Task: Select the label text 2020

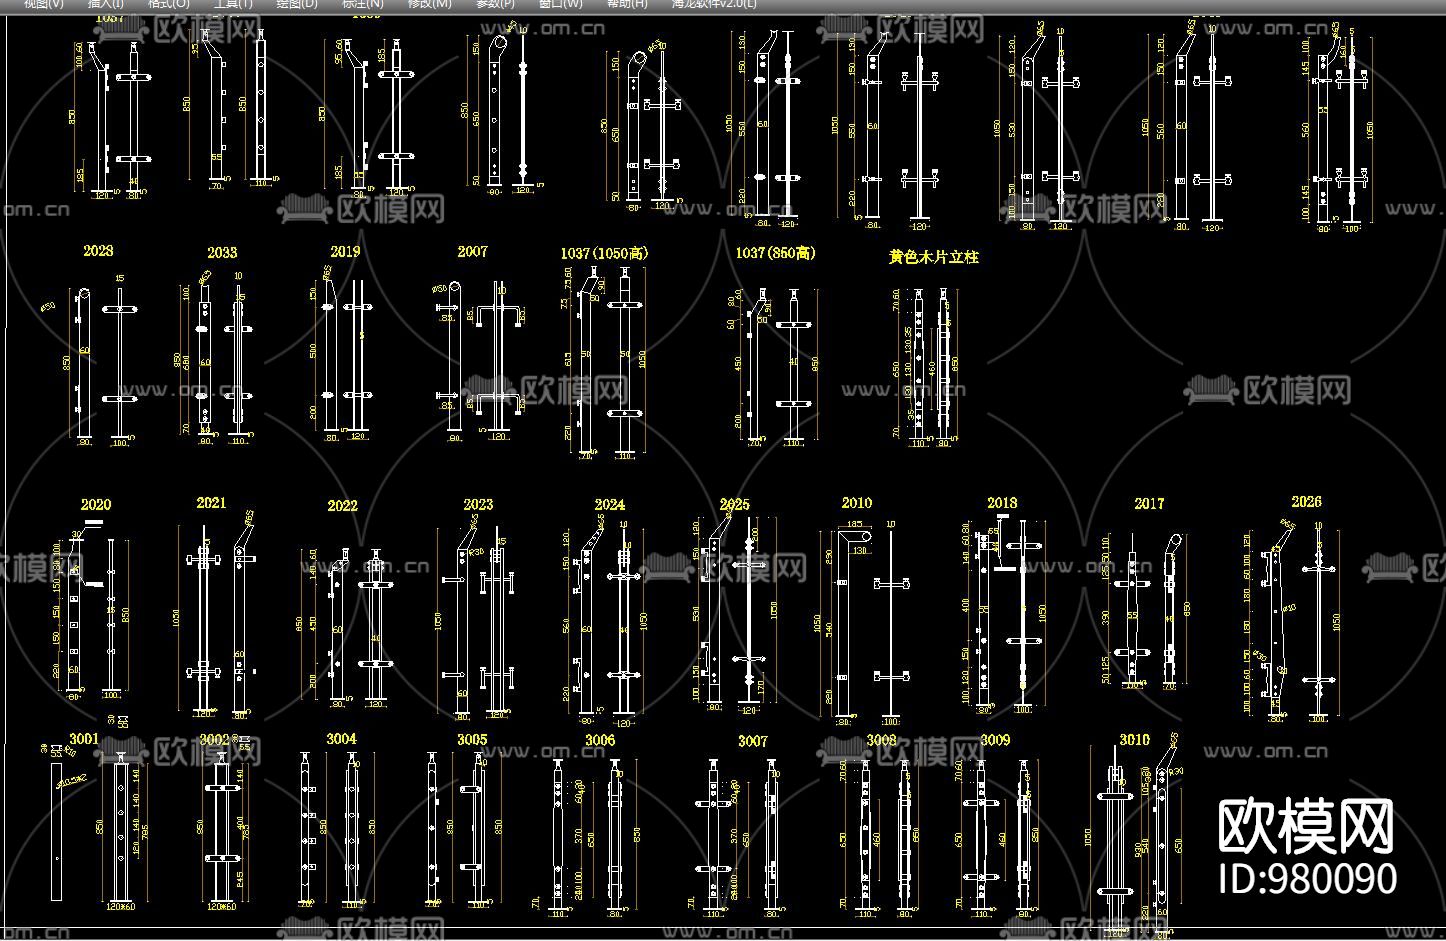Action: click(x=96, y=505)
